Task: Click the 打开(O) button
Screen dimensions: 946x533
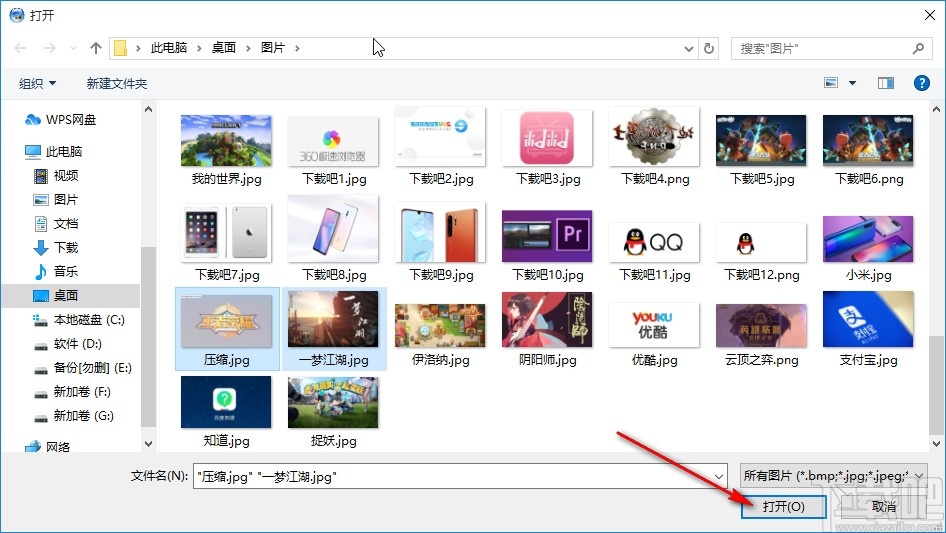Action: pyautogui.click(x=784, y=507)
